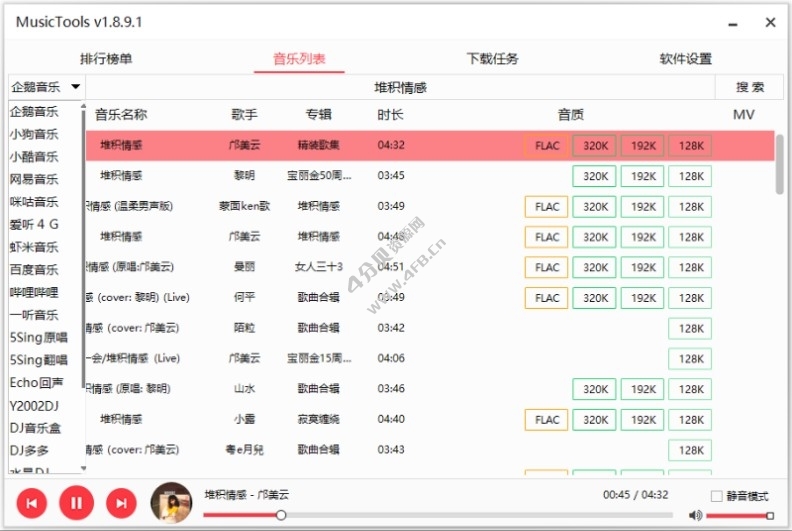Select Y2002DJ in the source list
The image size is (792, 531).
pos(34,406)
